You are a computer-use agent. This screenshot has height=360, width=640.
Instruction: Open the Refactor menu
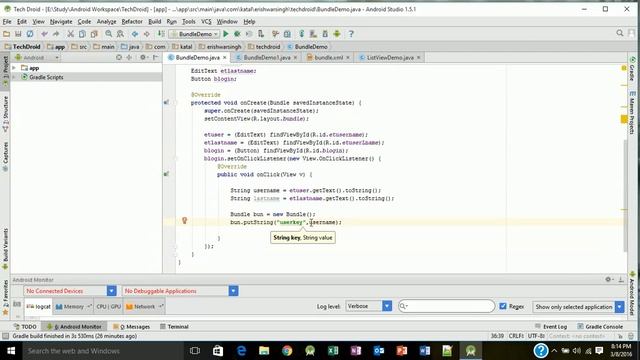point(132,22)
